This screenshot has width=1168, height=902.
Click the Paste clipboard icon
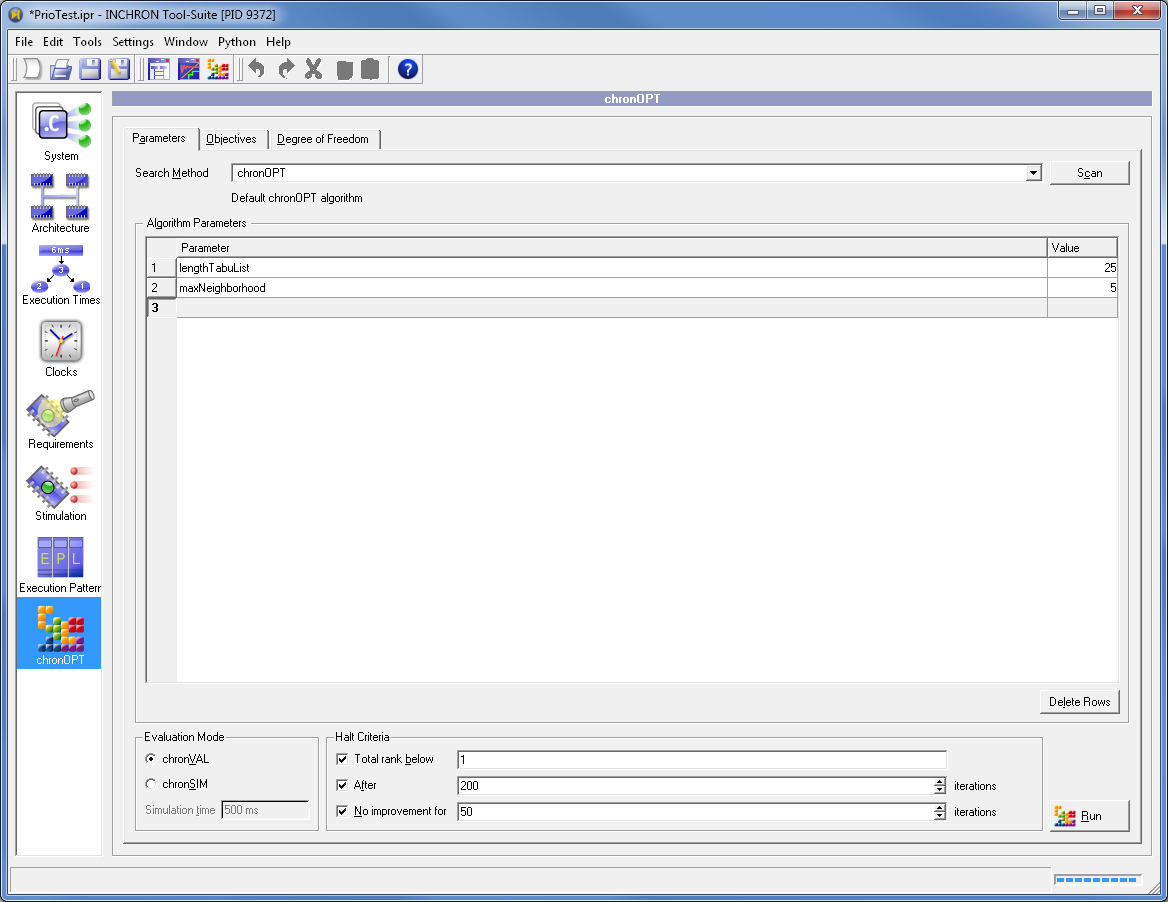point(370,69)
